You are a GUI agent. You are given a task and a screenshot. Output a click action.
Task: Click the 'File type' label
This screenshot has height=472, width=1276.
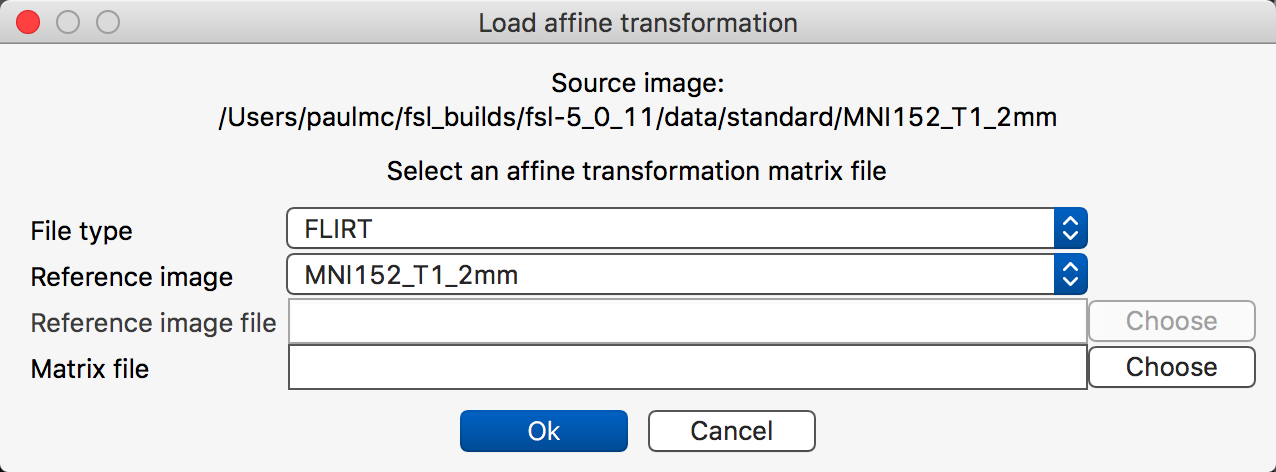[82, 231]
